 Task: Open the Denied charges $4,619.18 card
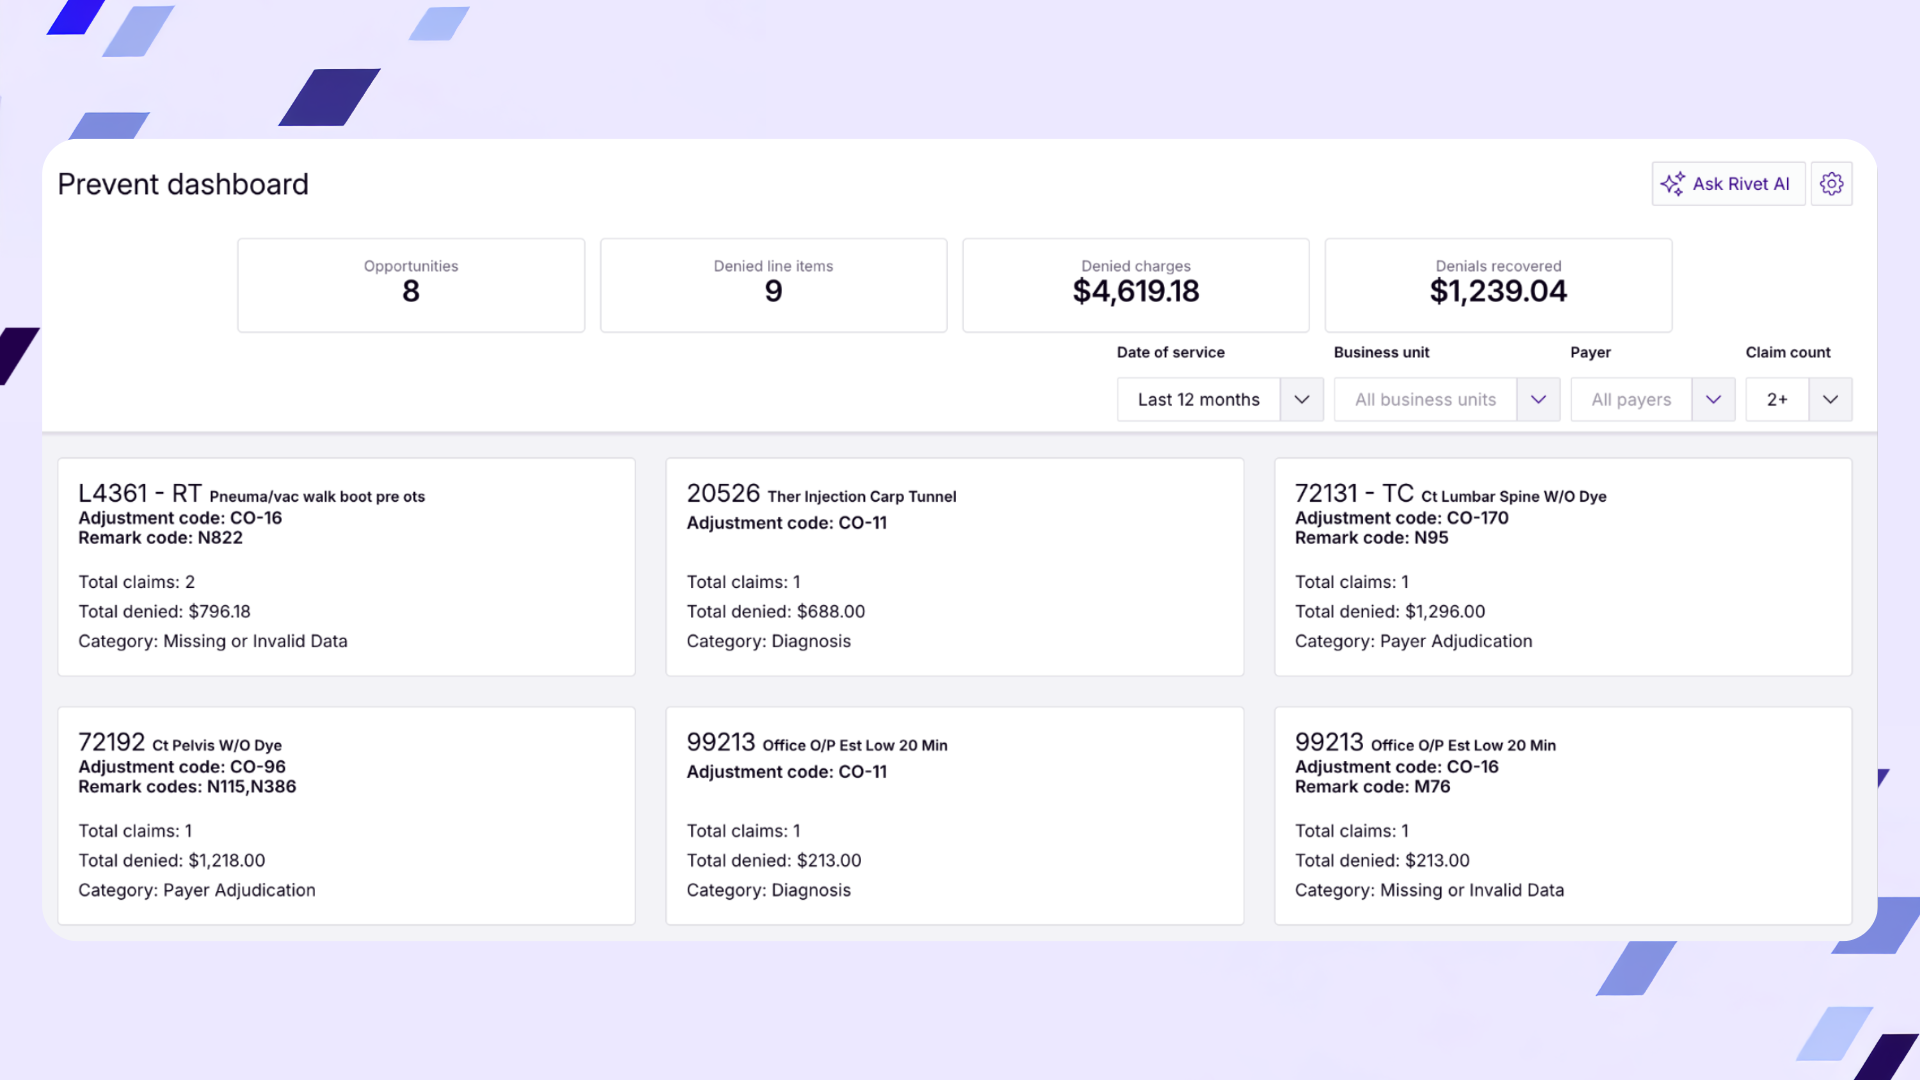click(1135, 284)
